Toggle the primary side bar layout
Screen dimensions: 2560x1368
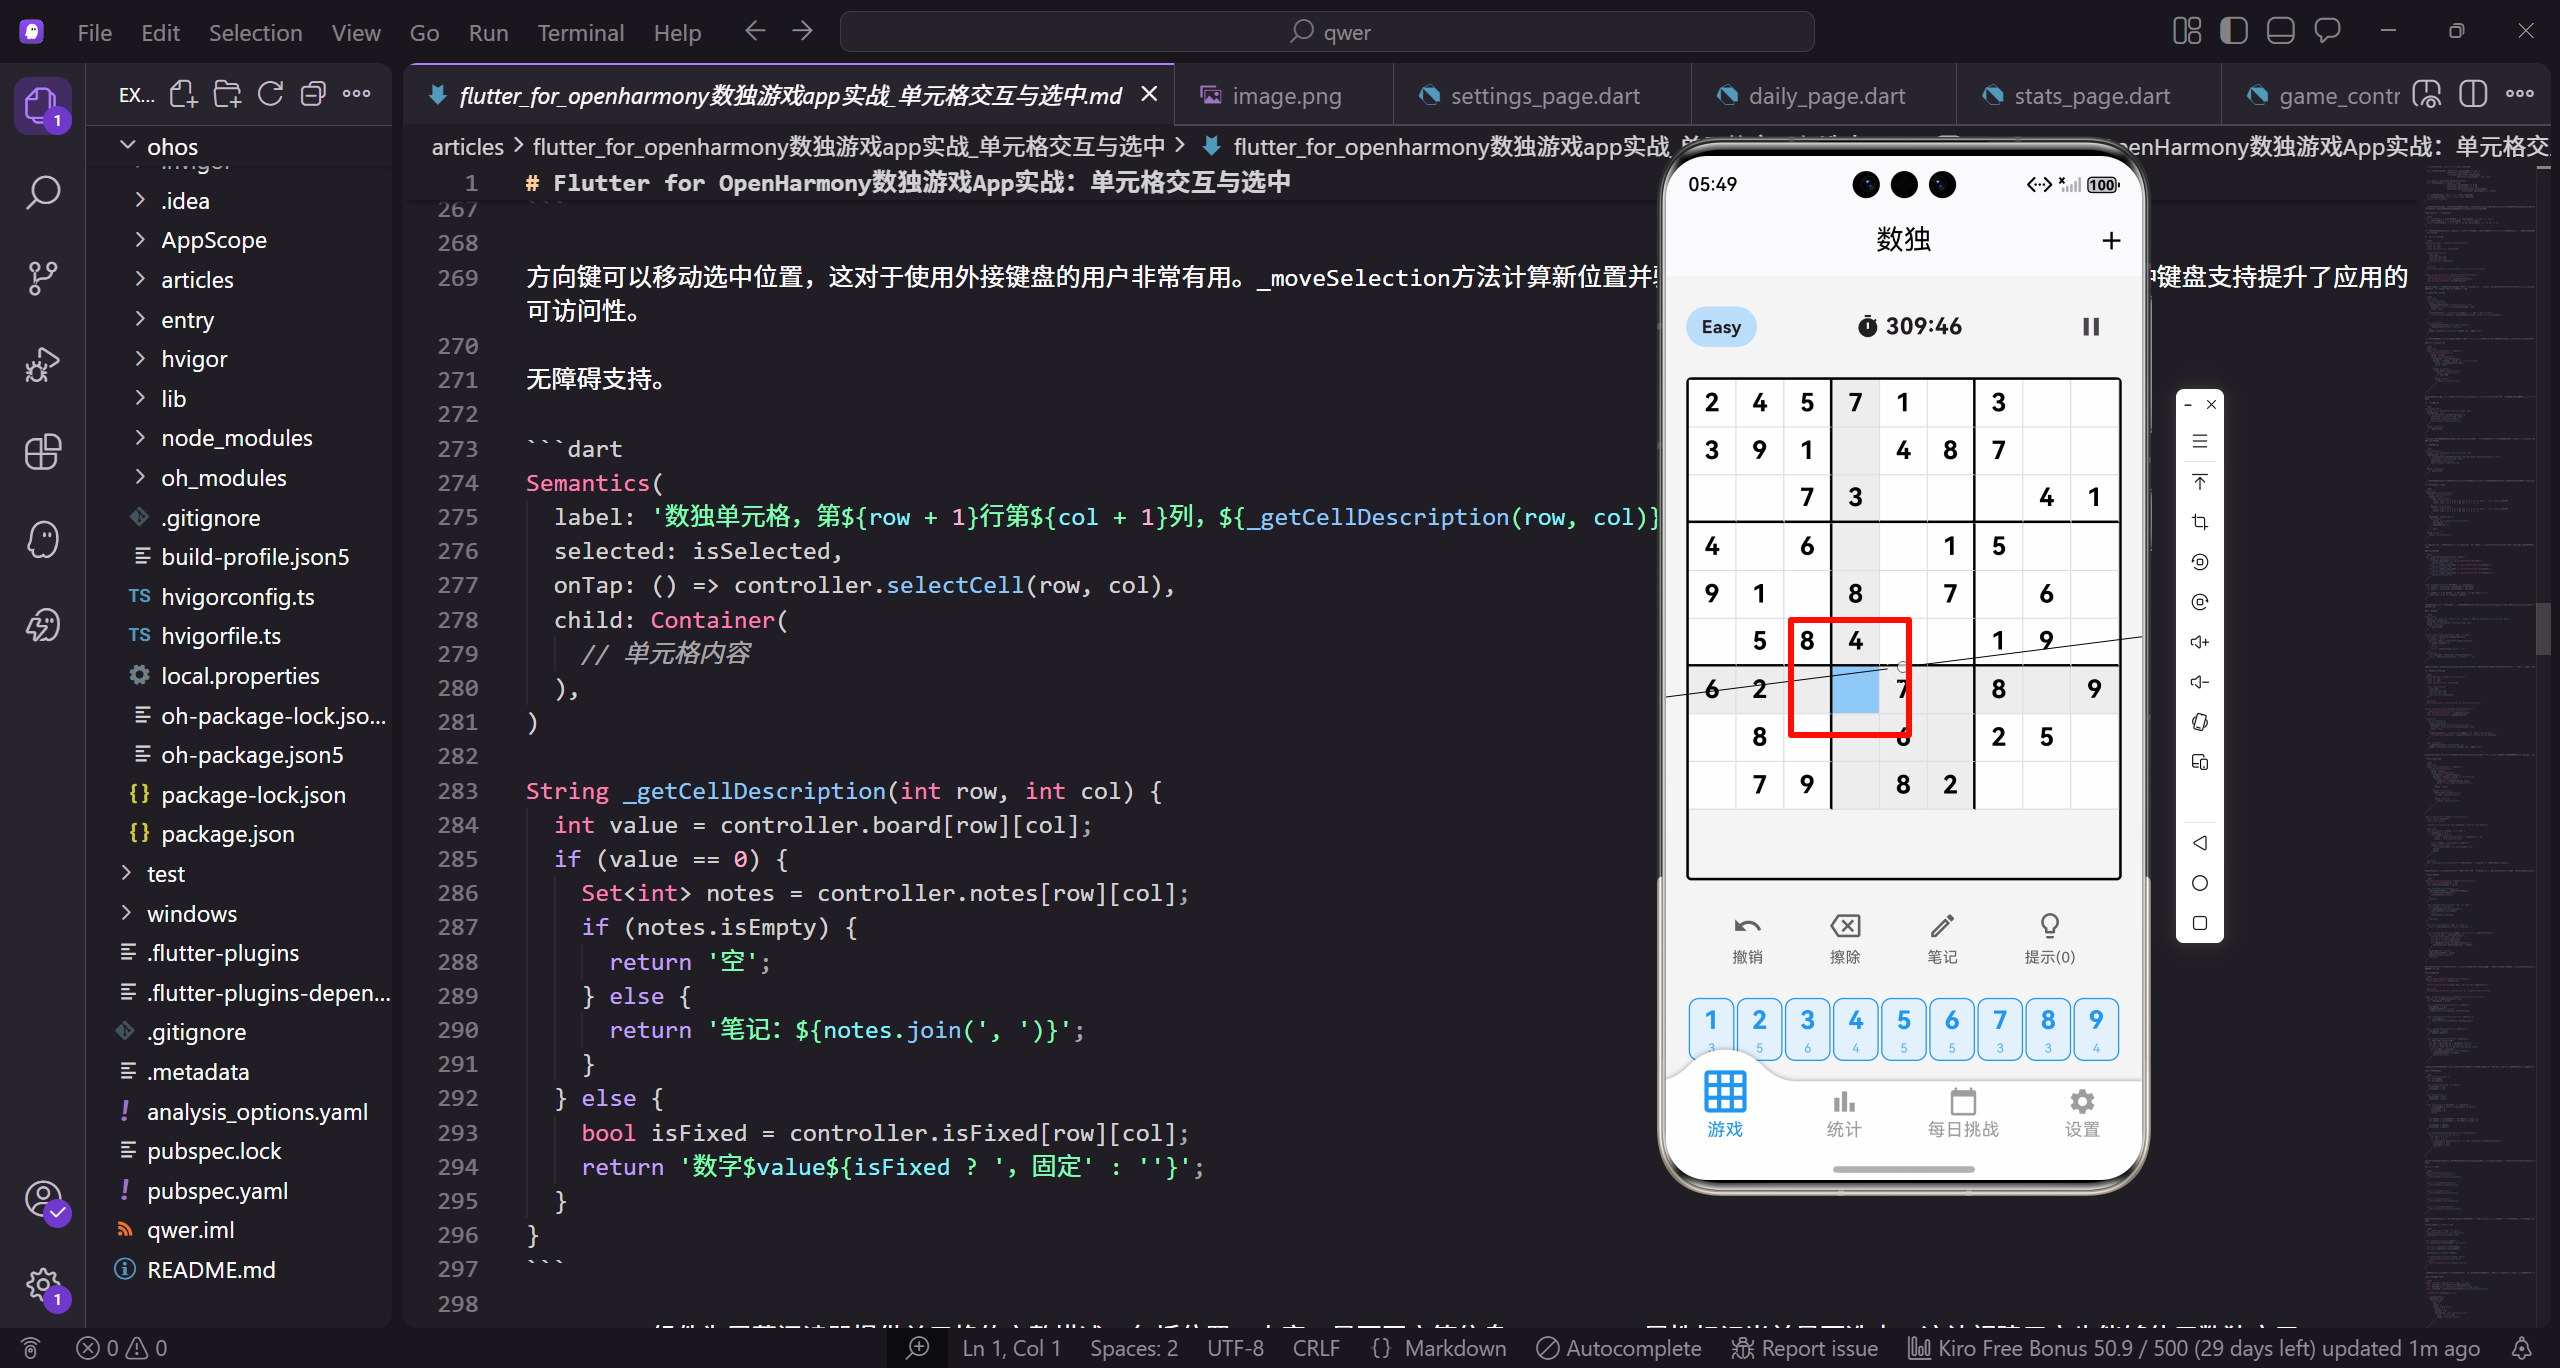coord(2234,31)
